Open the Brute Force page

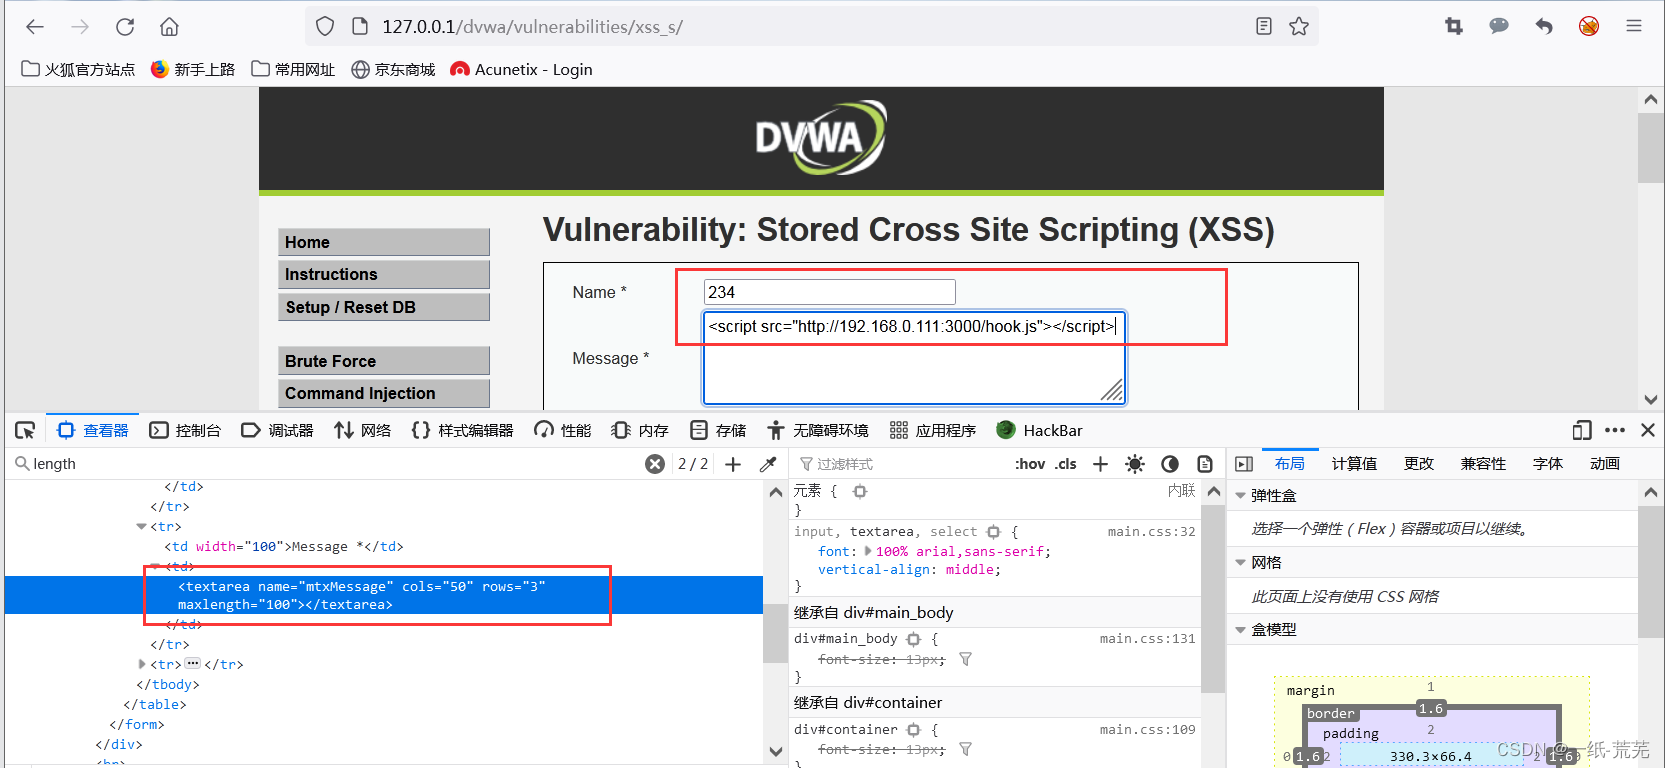click(384, 361)
